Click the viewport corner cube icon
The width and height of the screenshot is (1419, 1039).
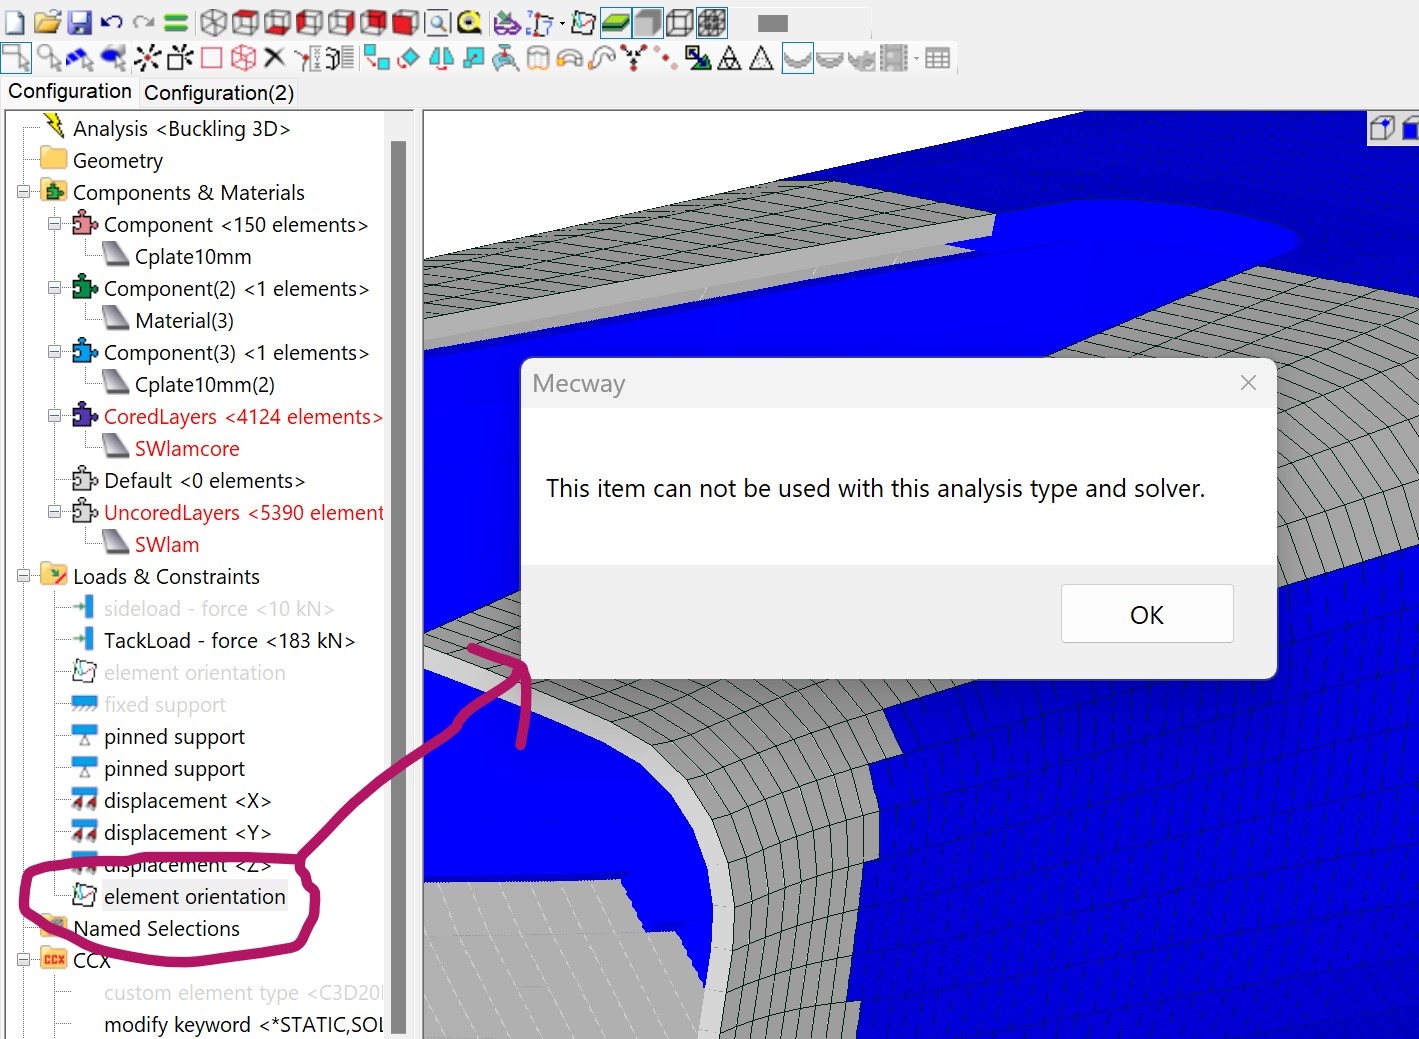click(x=1382, y=128)
